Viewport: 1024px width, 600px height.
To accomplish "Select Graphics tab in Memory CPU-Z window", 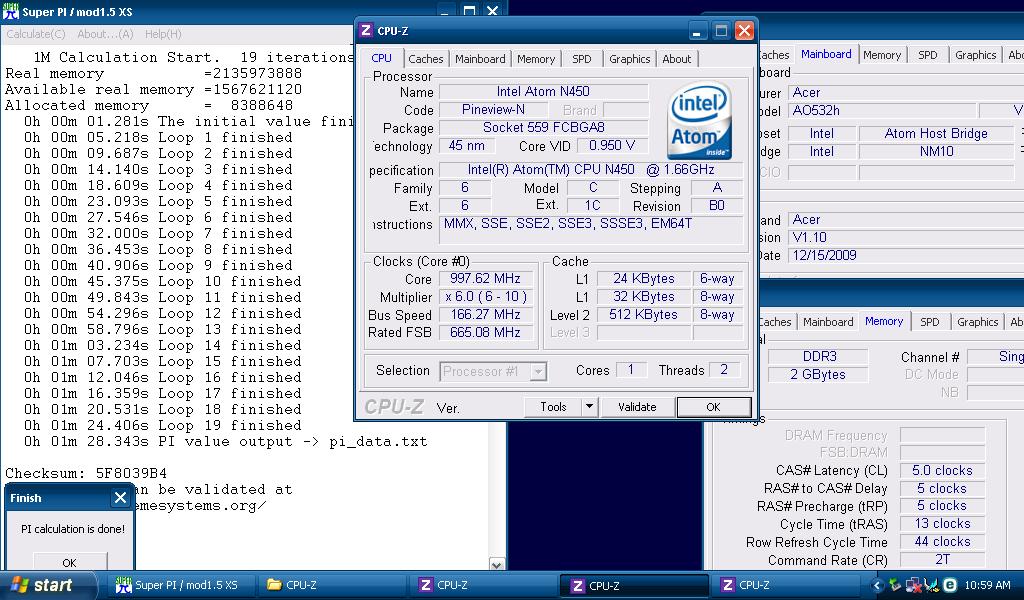I will click(x=978, y=322).
